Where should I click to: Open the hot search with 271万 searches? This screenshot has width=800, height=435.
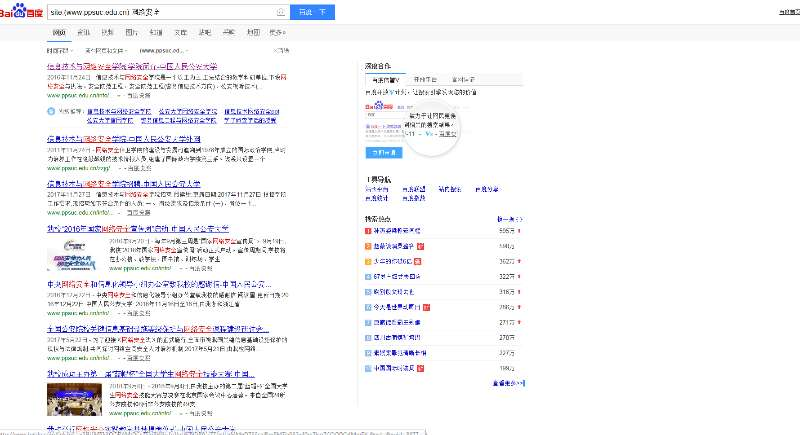point(397,322)
